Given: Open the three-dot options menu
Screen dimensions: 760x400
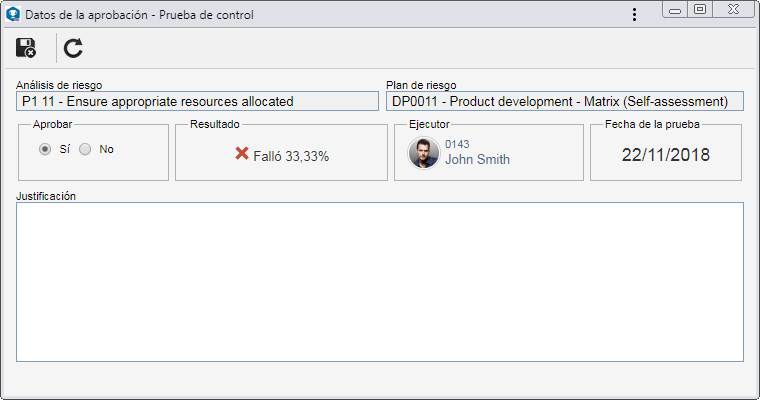Looking at the screenshot, I should (x=634, y=15).
